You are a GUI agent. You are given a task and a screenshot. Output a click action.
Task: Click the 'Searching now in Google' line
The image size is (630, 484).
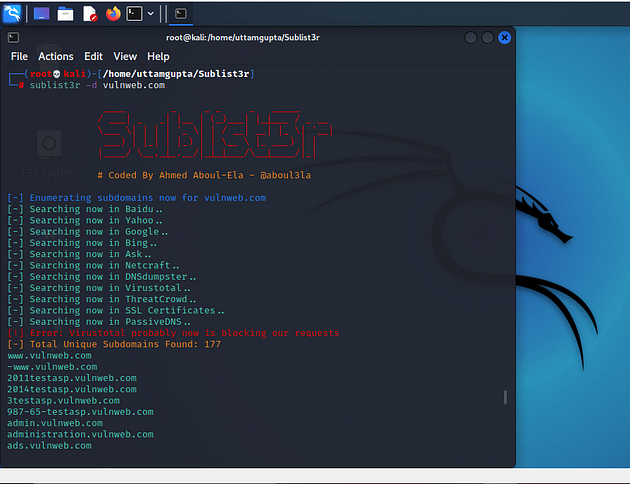pos(88,232)
